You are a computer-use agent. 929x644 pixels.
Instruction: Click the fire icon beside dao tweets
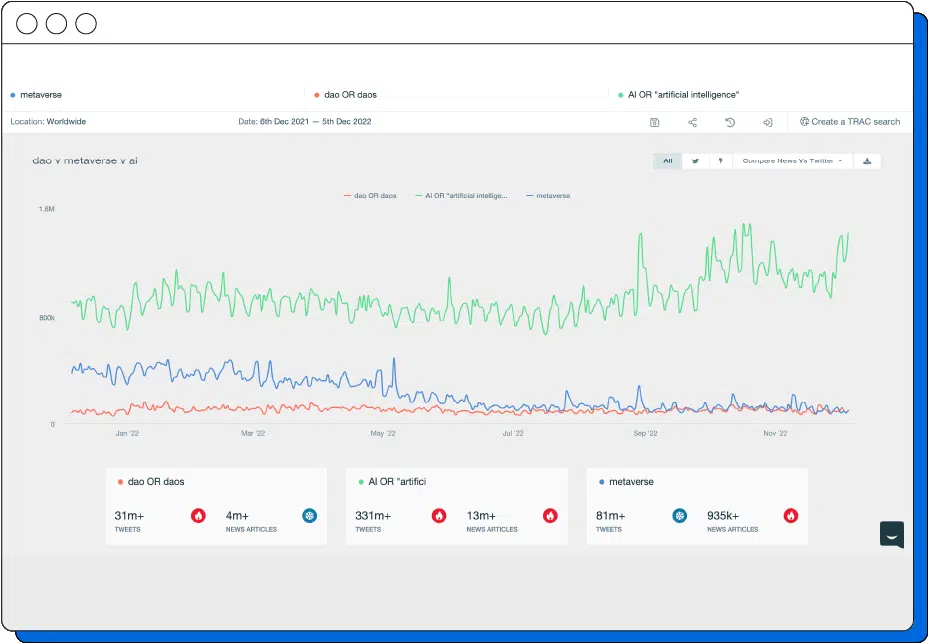(199, 516)
